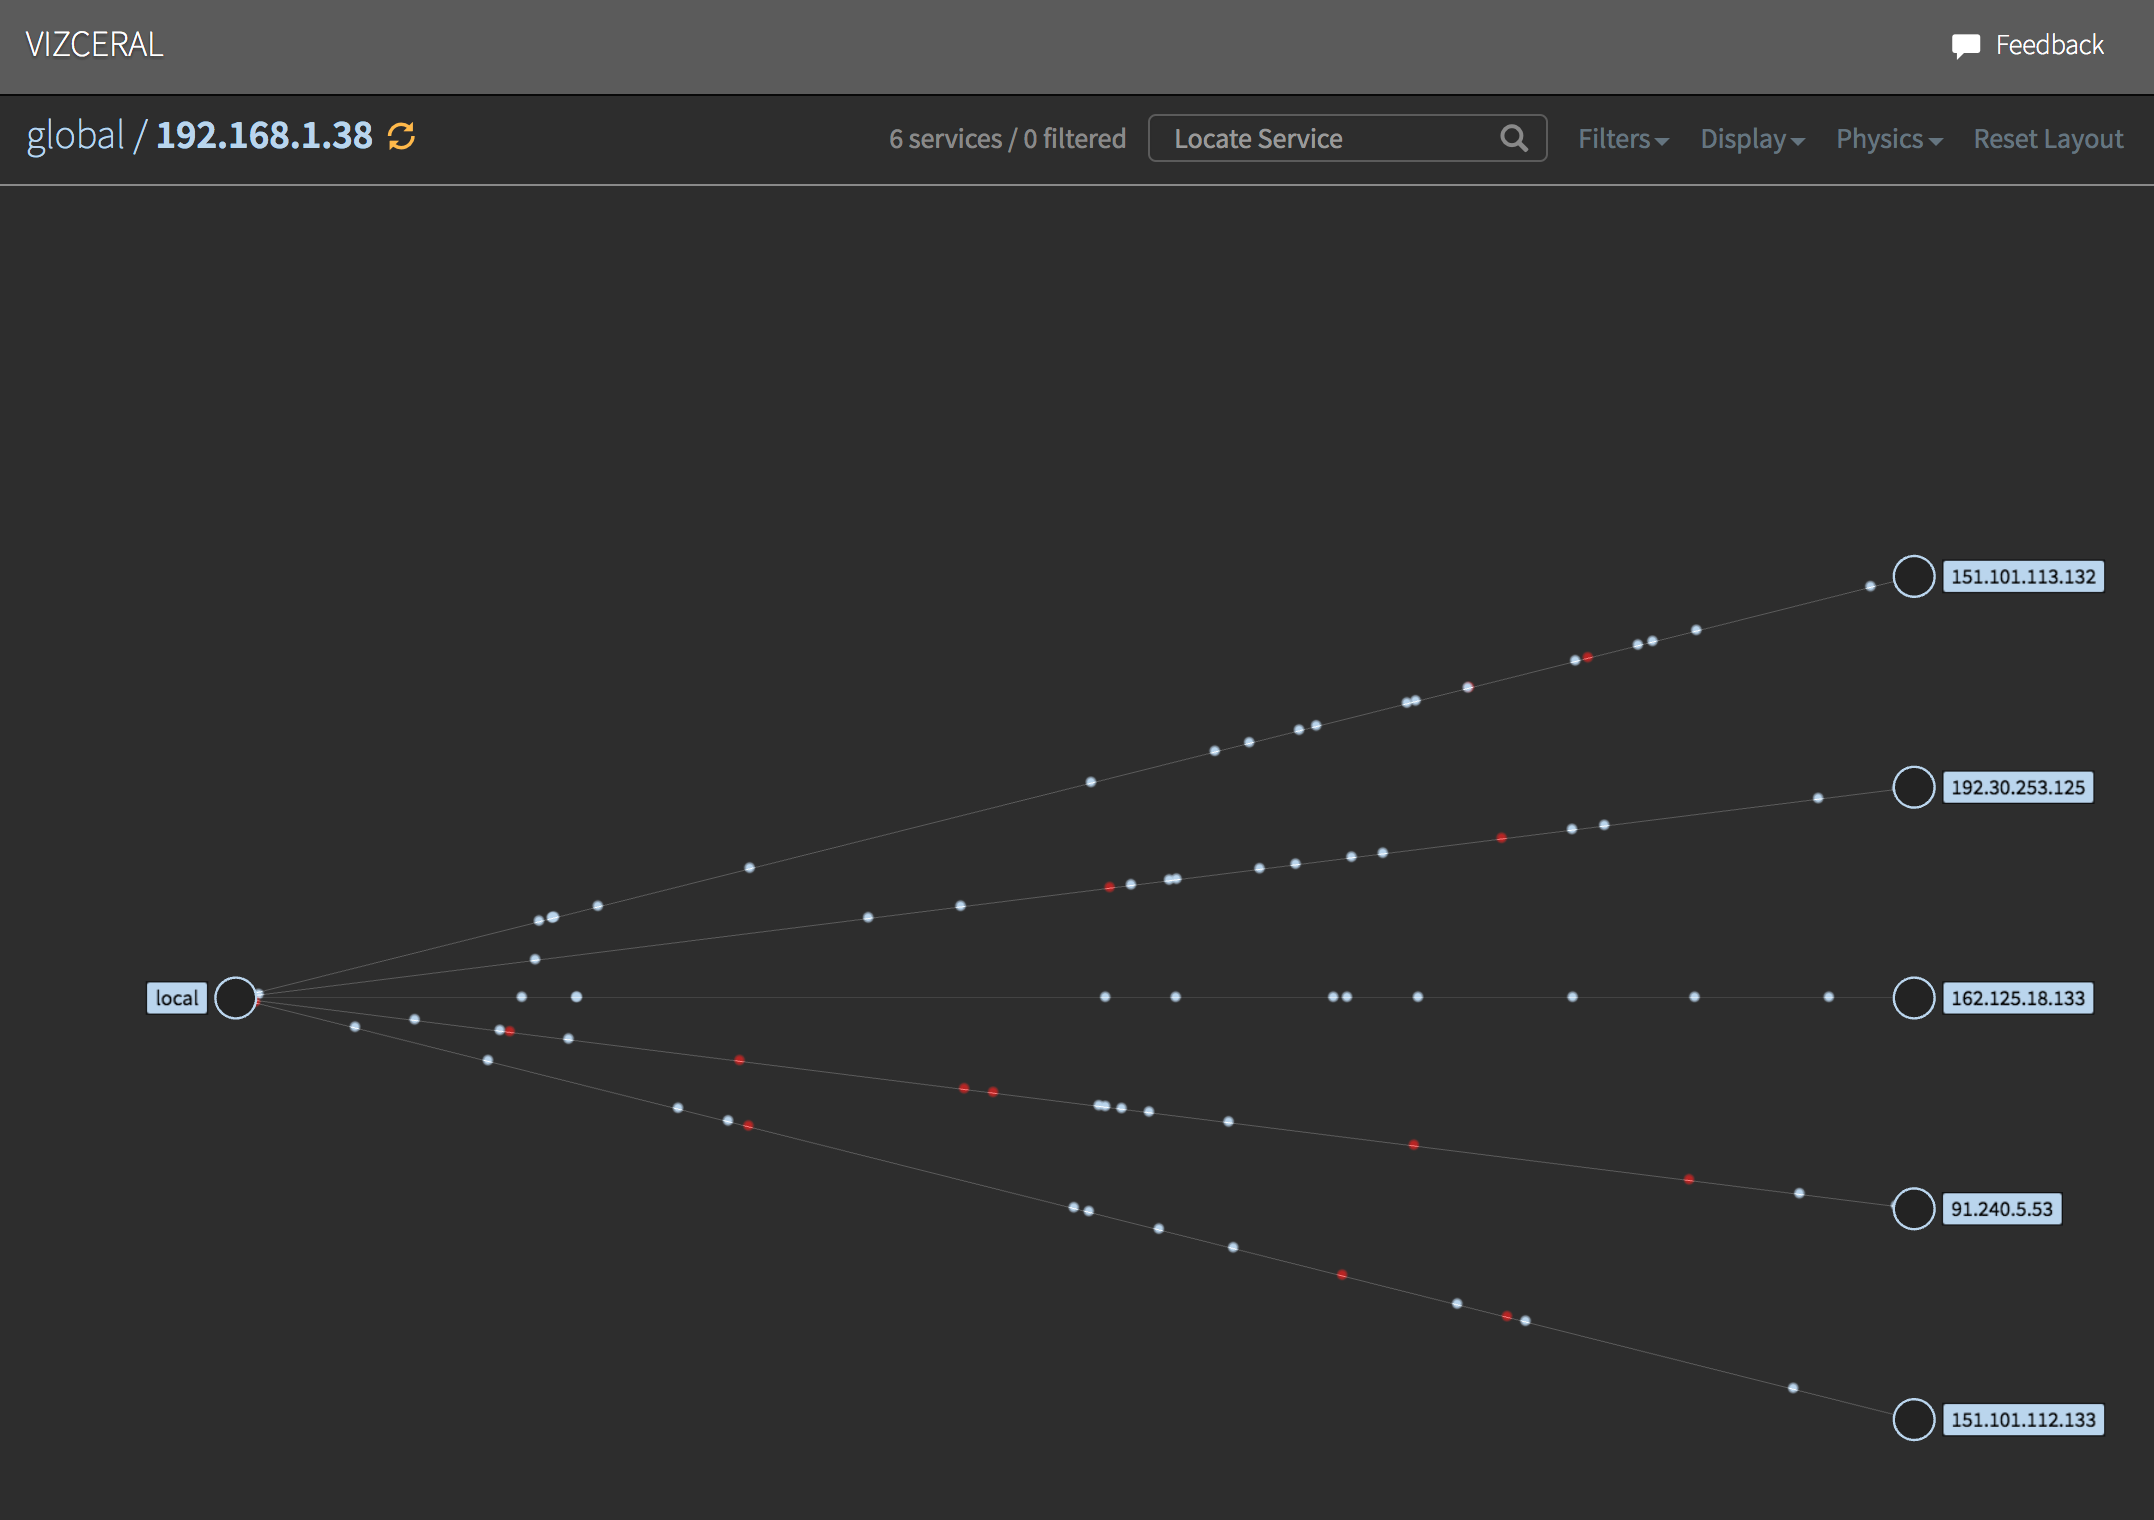This screenshot has height=1520, width=2154.
Task: Open the Filters dropdown
Action: pos(1622,139)
